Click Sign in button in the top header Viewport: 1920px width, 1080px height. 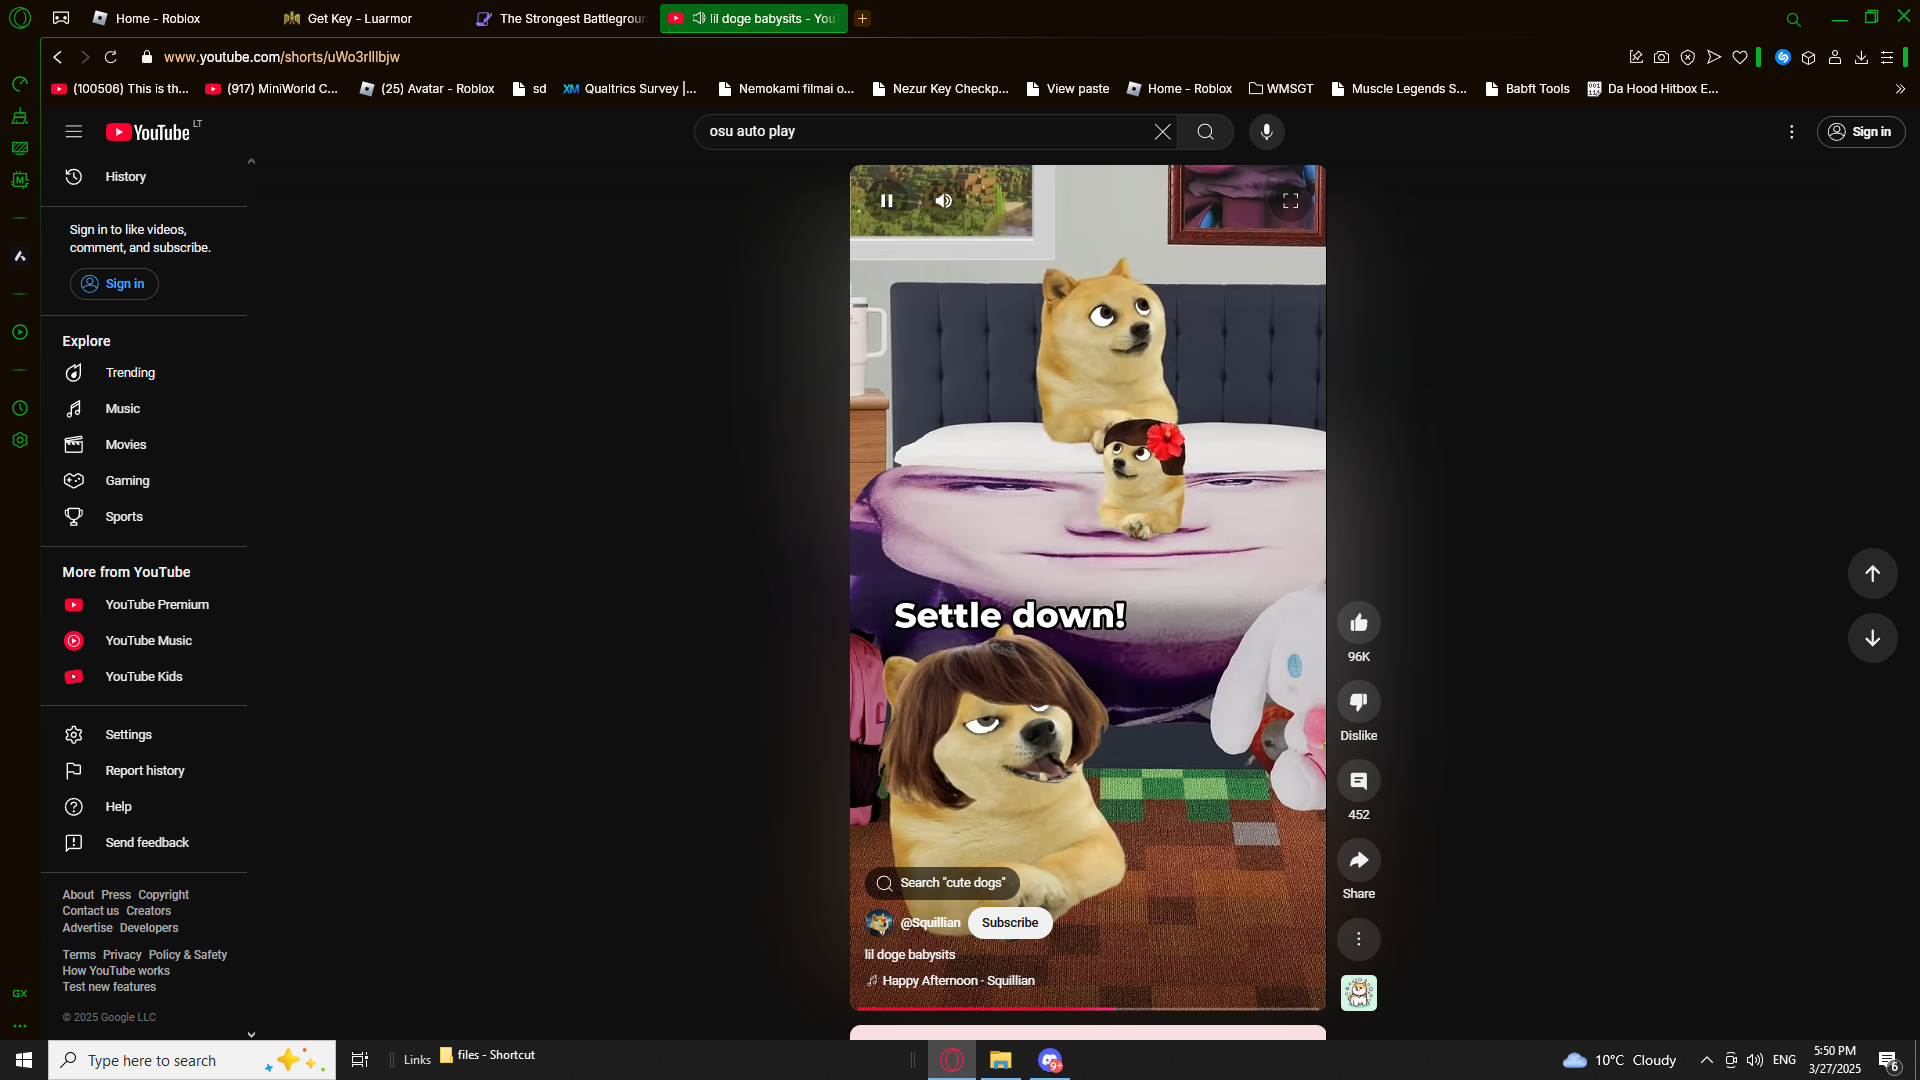click(1861, 132)
